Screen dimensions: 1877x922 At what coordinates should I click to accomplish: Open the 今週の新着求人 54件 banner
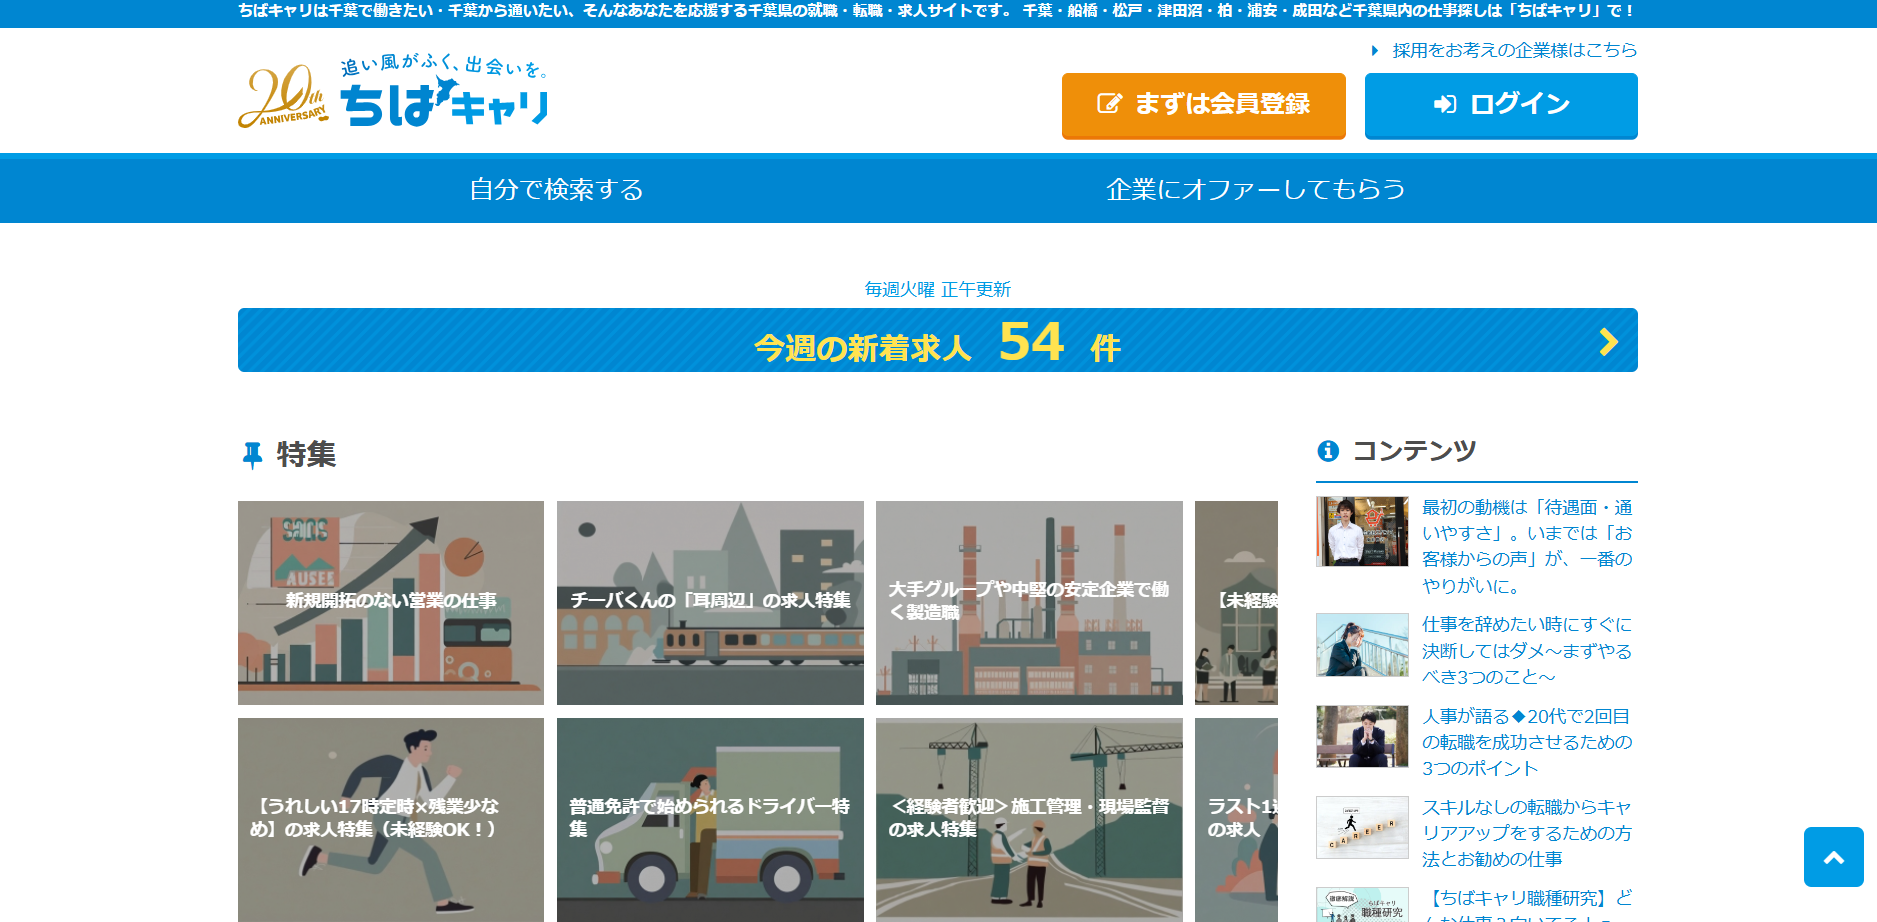pos(937,341)
